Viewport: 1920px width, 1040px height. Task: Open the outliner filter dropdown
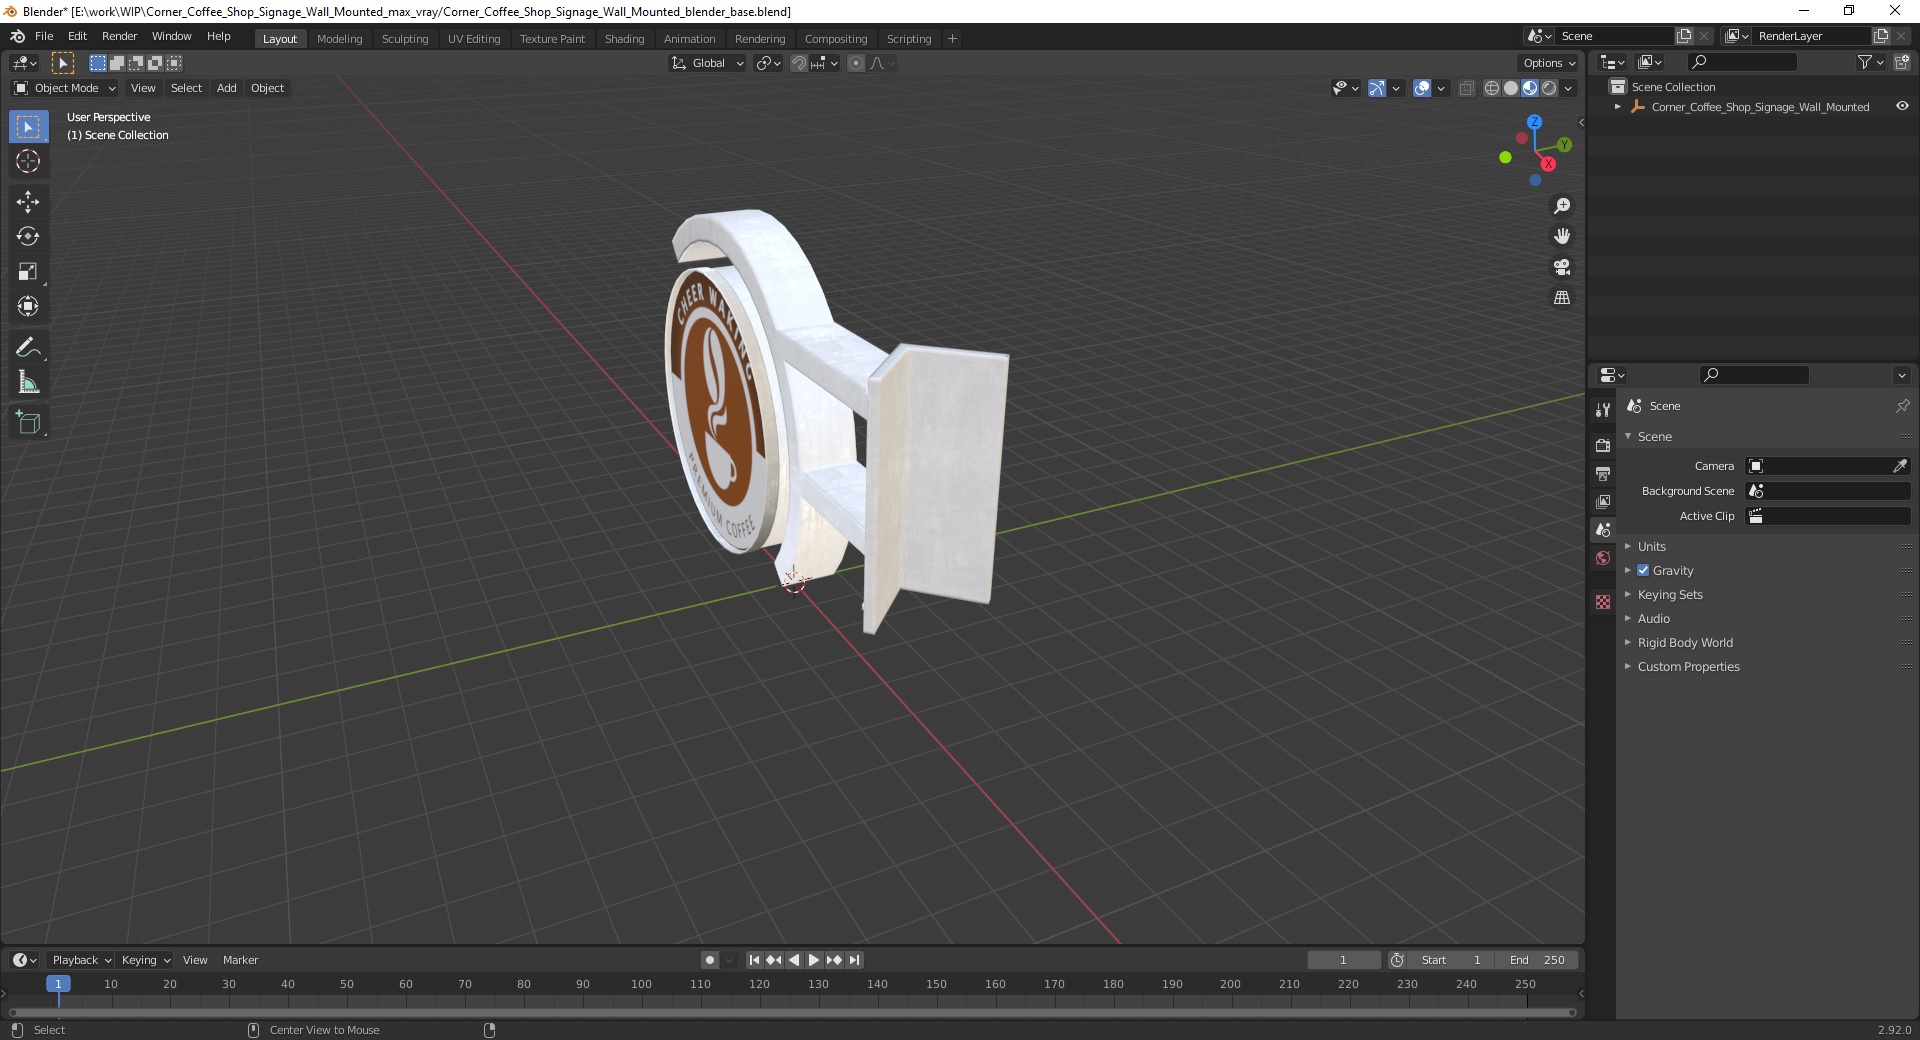[x=1870, y=63]
